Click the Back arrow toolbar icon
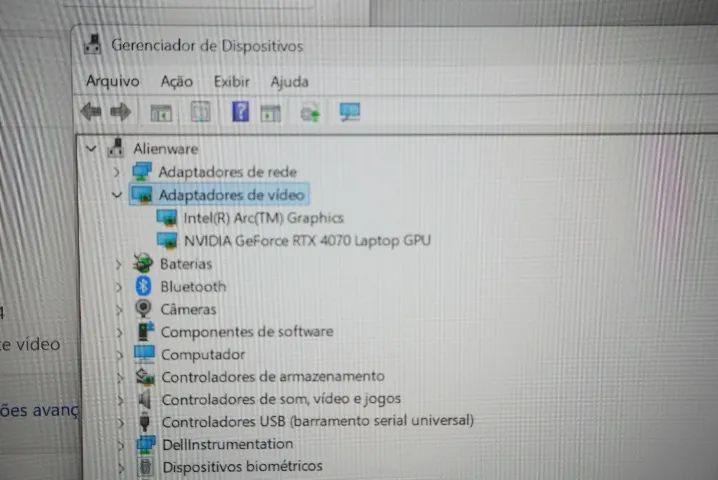 [x=91, y=111]
